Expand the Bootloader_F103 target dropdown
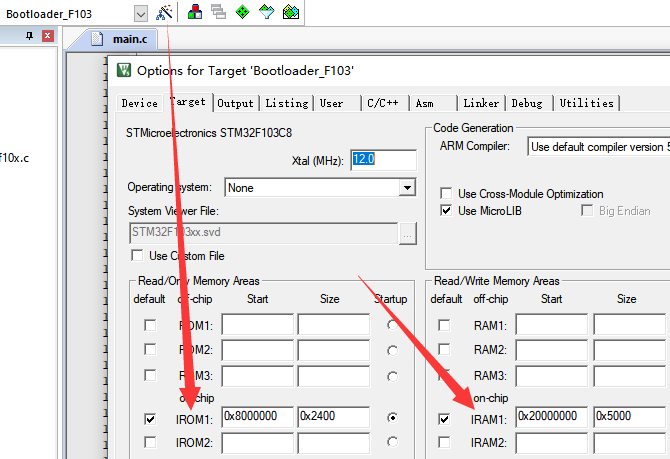The height and width of the screenshot is (459, 670). 141,14
